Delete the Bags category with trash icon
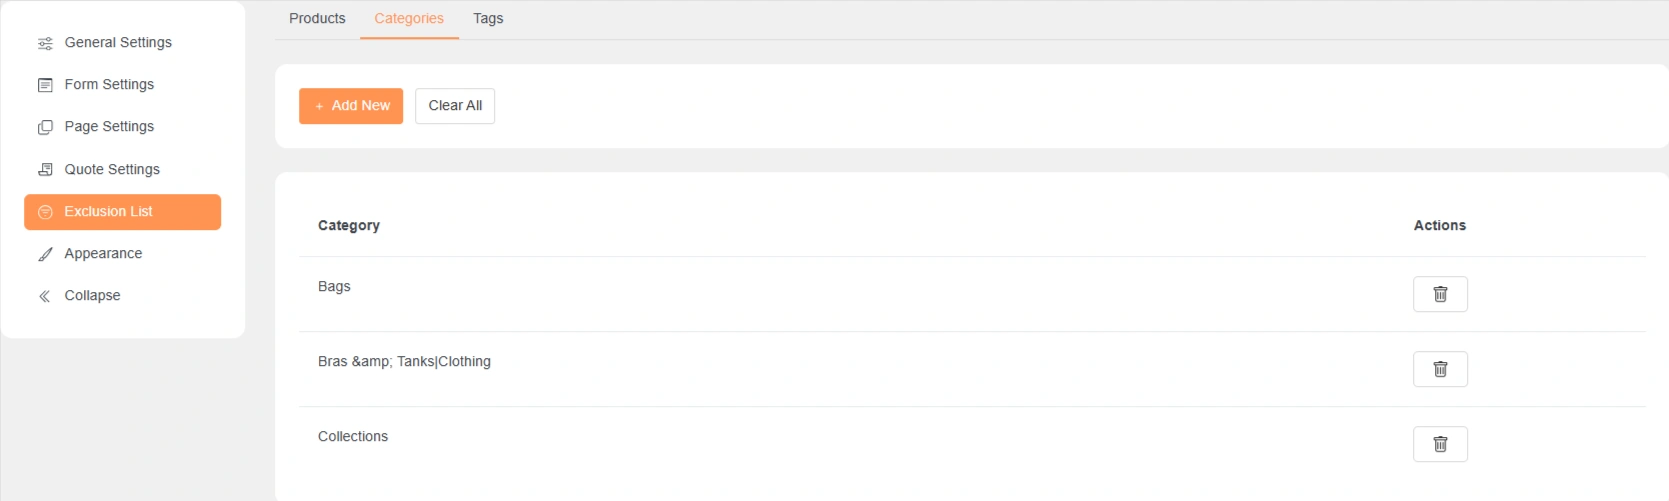1669x501 pixels. (1439, 294)
